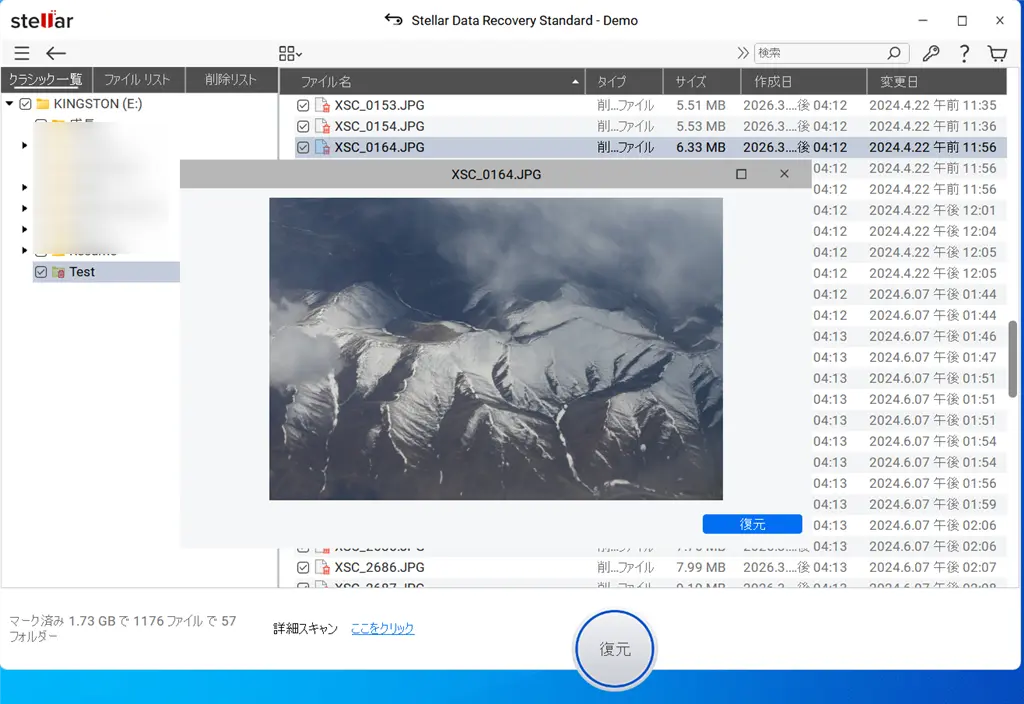The image size is (1024, 704).
Task: Click the ファイル名 column sort arrow
Action: 574,79
